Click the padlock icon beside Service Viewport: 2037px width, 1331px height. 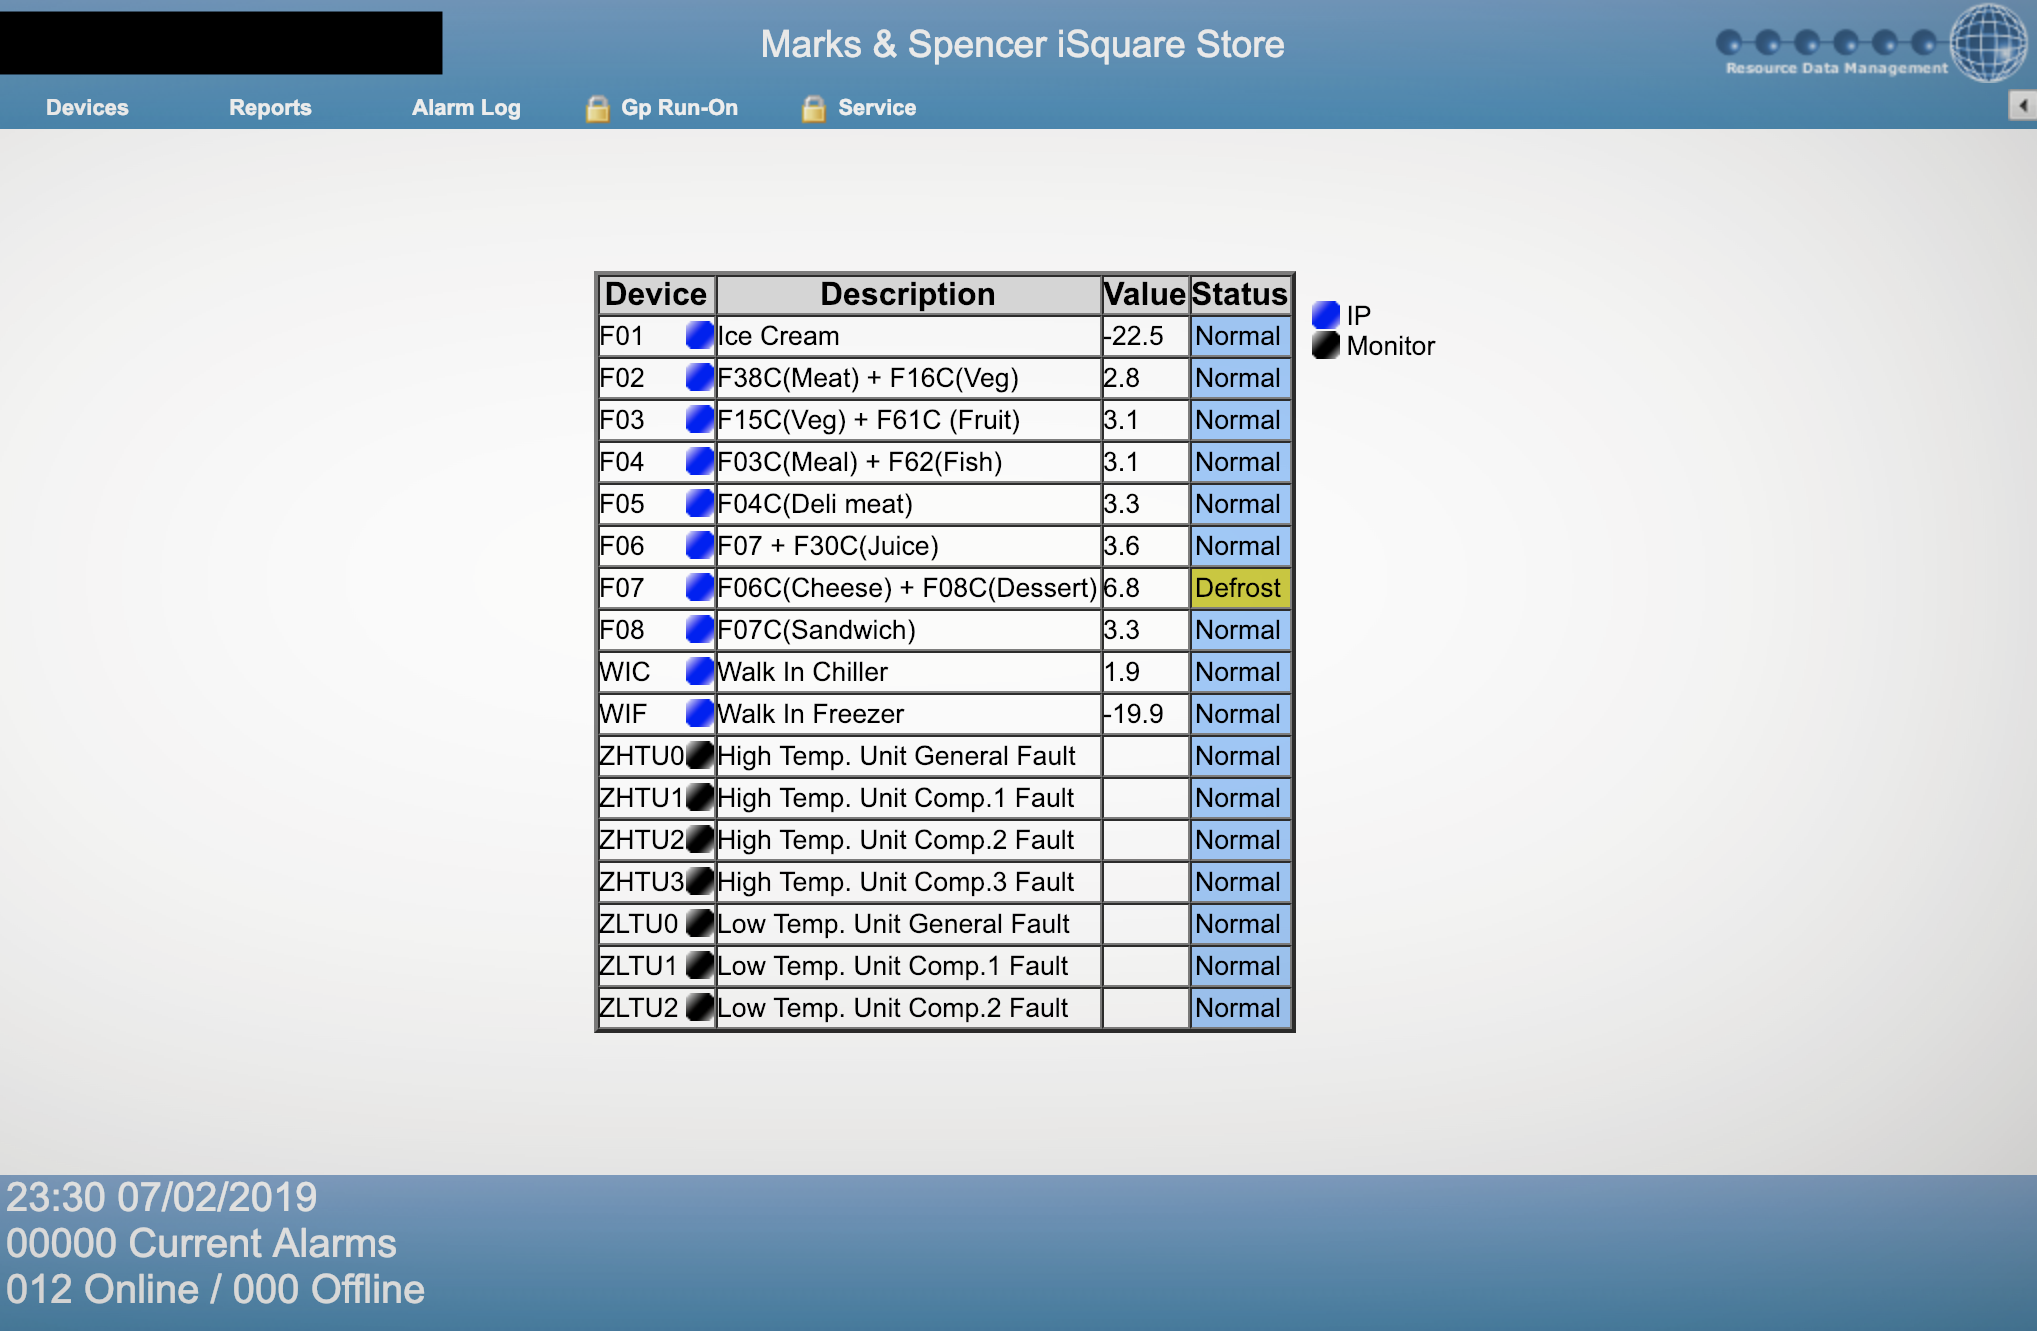coord(813,108)
